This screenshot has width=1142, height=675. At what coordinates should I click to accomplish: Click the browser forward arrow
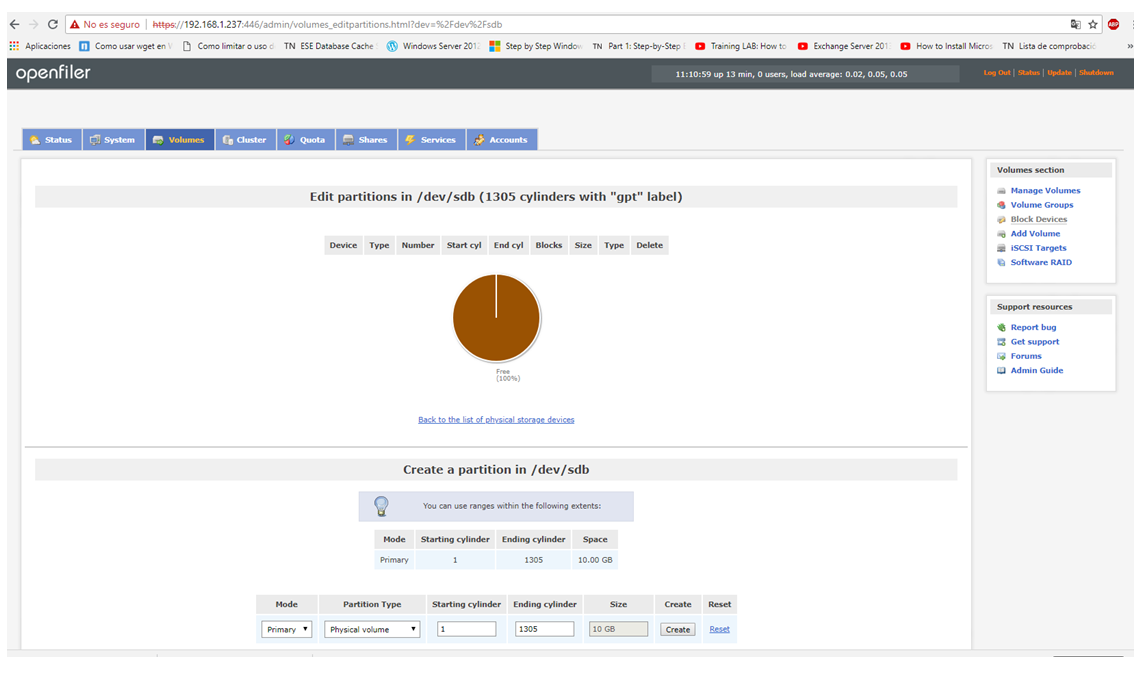pyautogui.click(x=34, y=24)
